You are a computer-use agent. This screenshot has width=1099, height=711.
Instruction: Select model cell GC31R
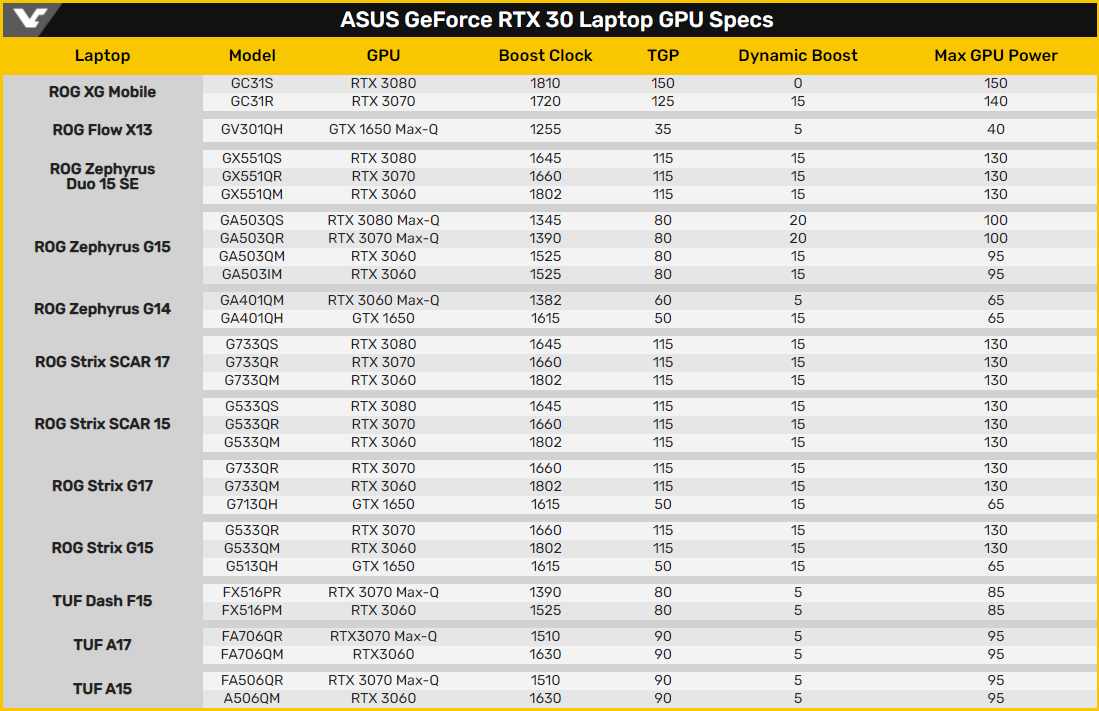point(252,101)
